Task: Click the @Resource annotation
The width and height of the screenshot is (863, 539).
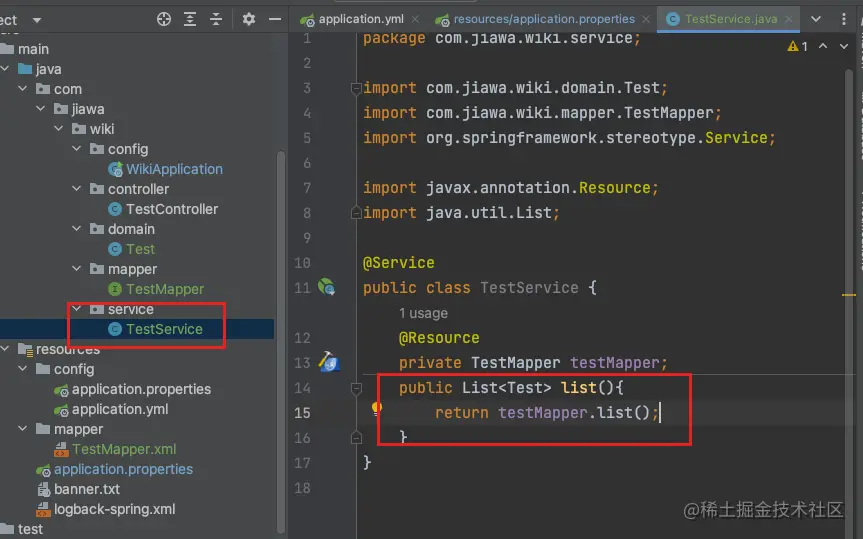Action: click(x=439, y=337)
